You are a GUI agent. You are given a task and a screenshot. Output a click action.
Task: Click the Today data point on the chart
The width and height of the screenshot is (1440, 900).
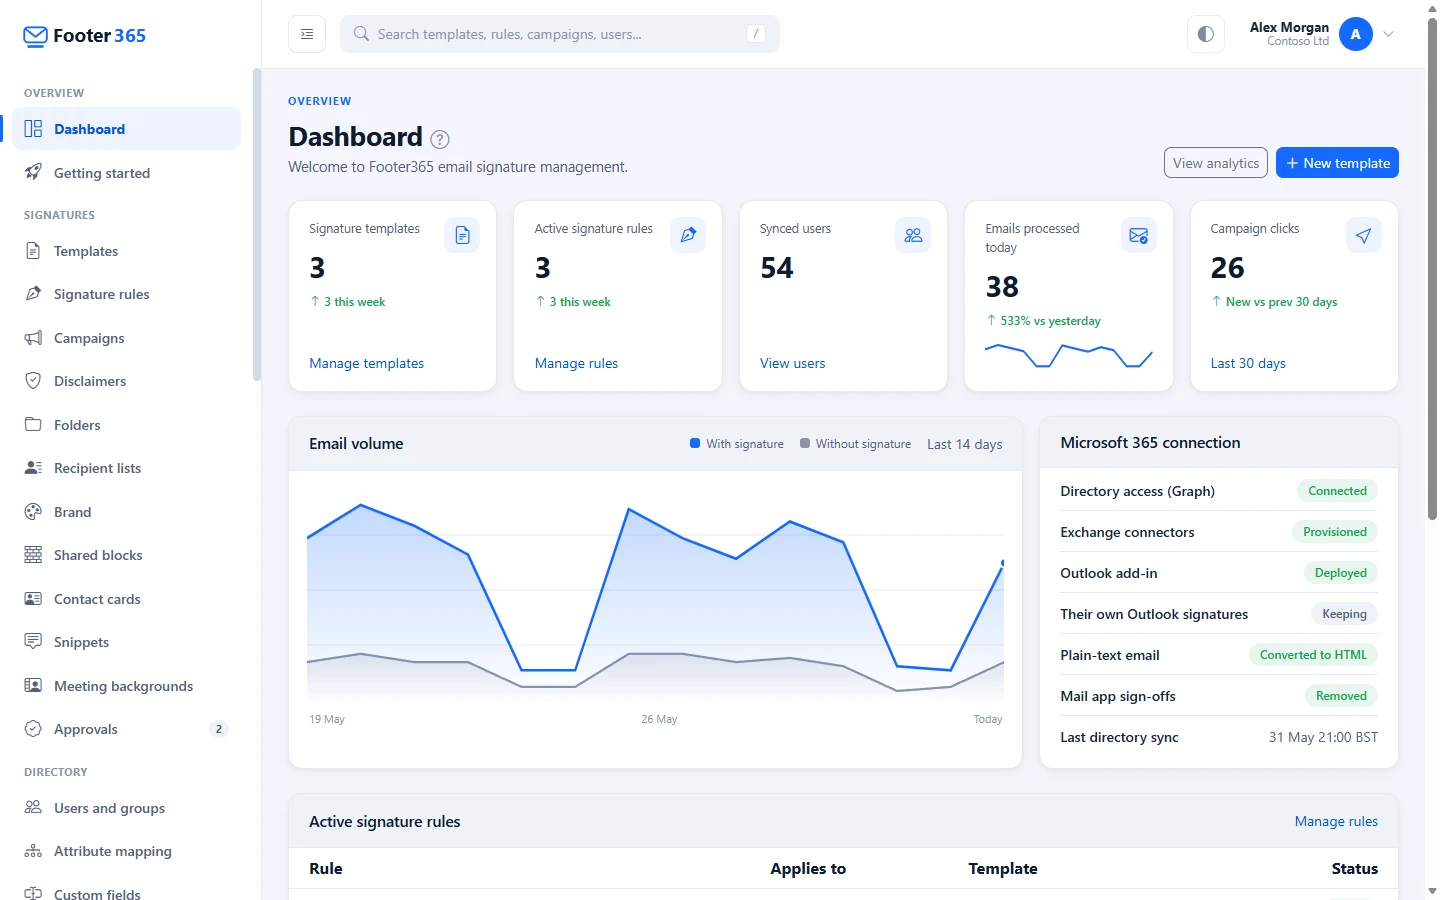coord(1003,563)
